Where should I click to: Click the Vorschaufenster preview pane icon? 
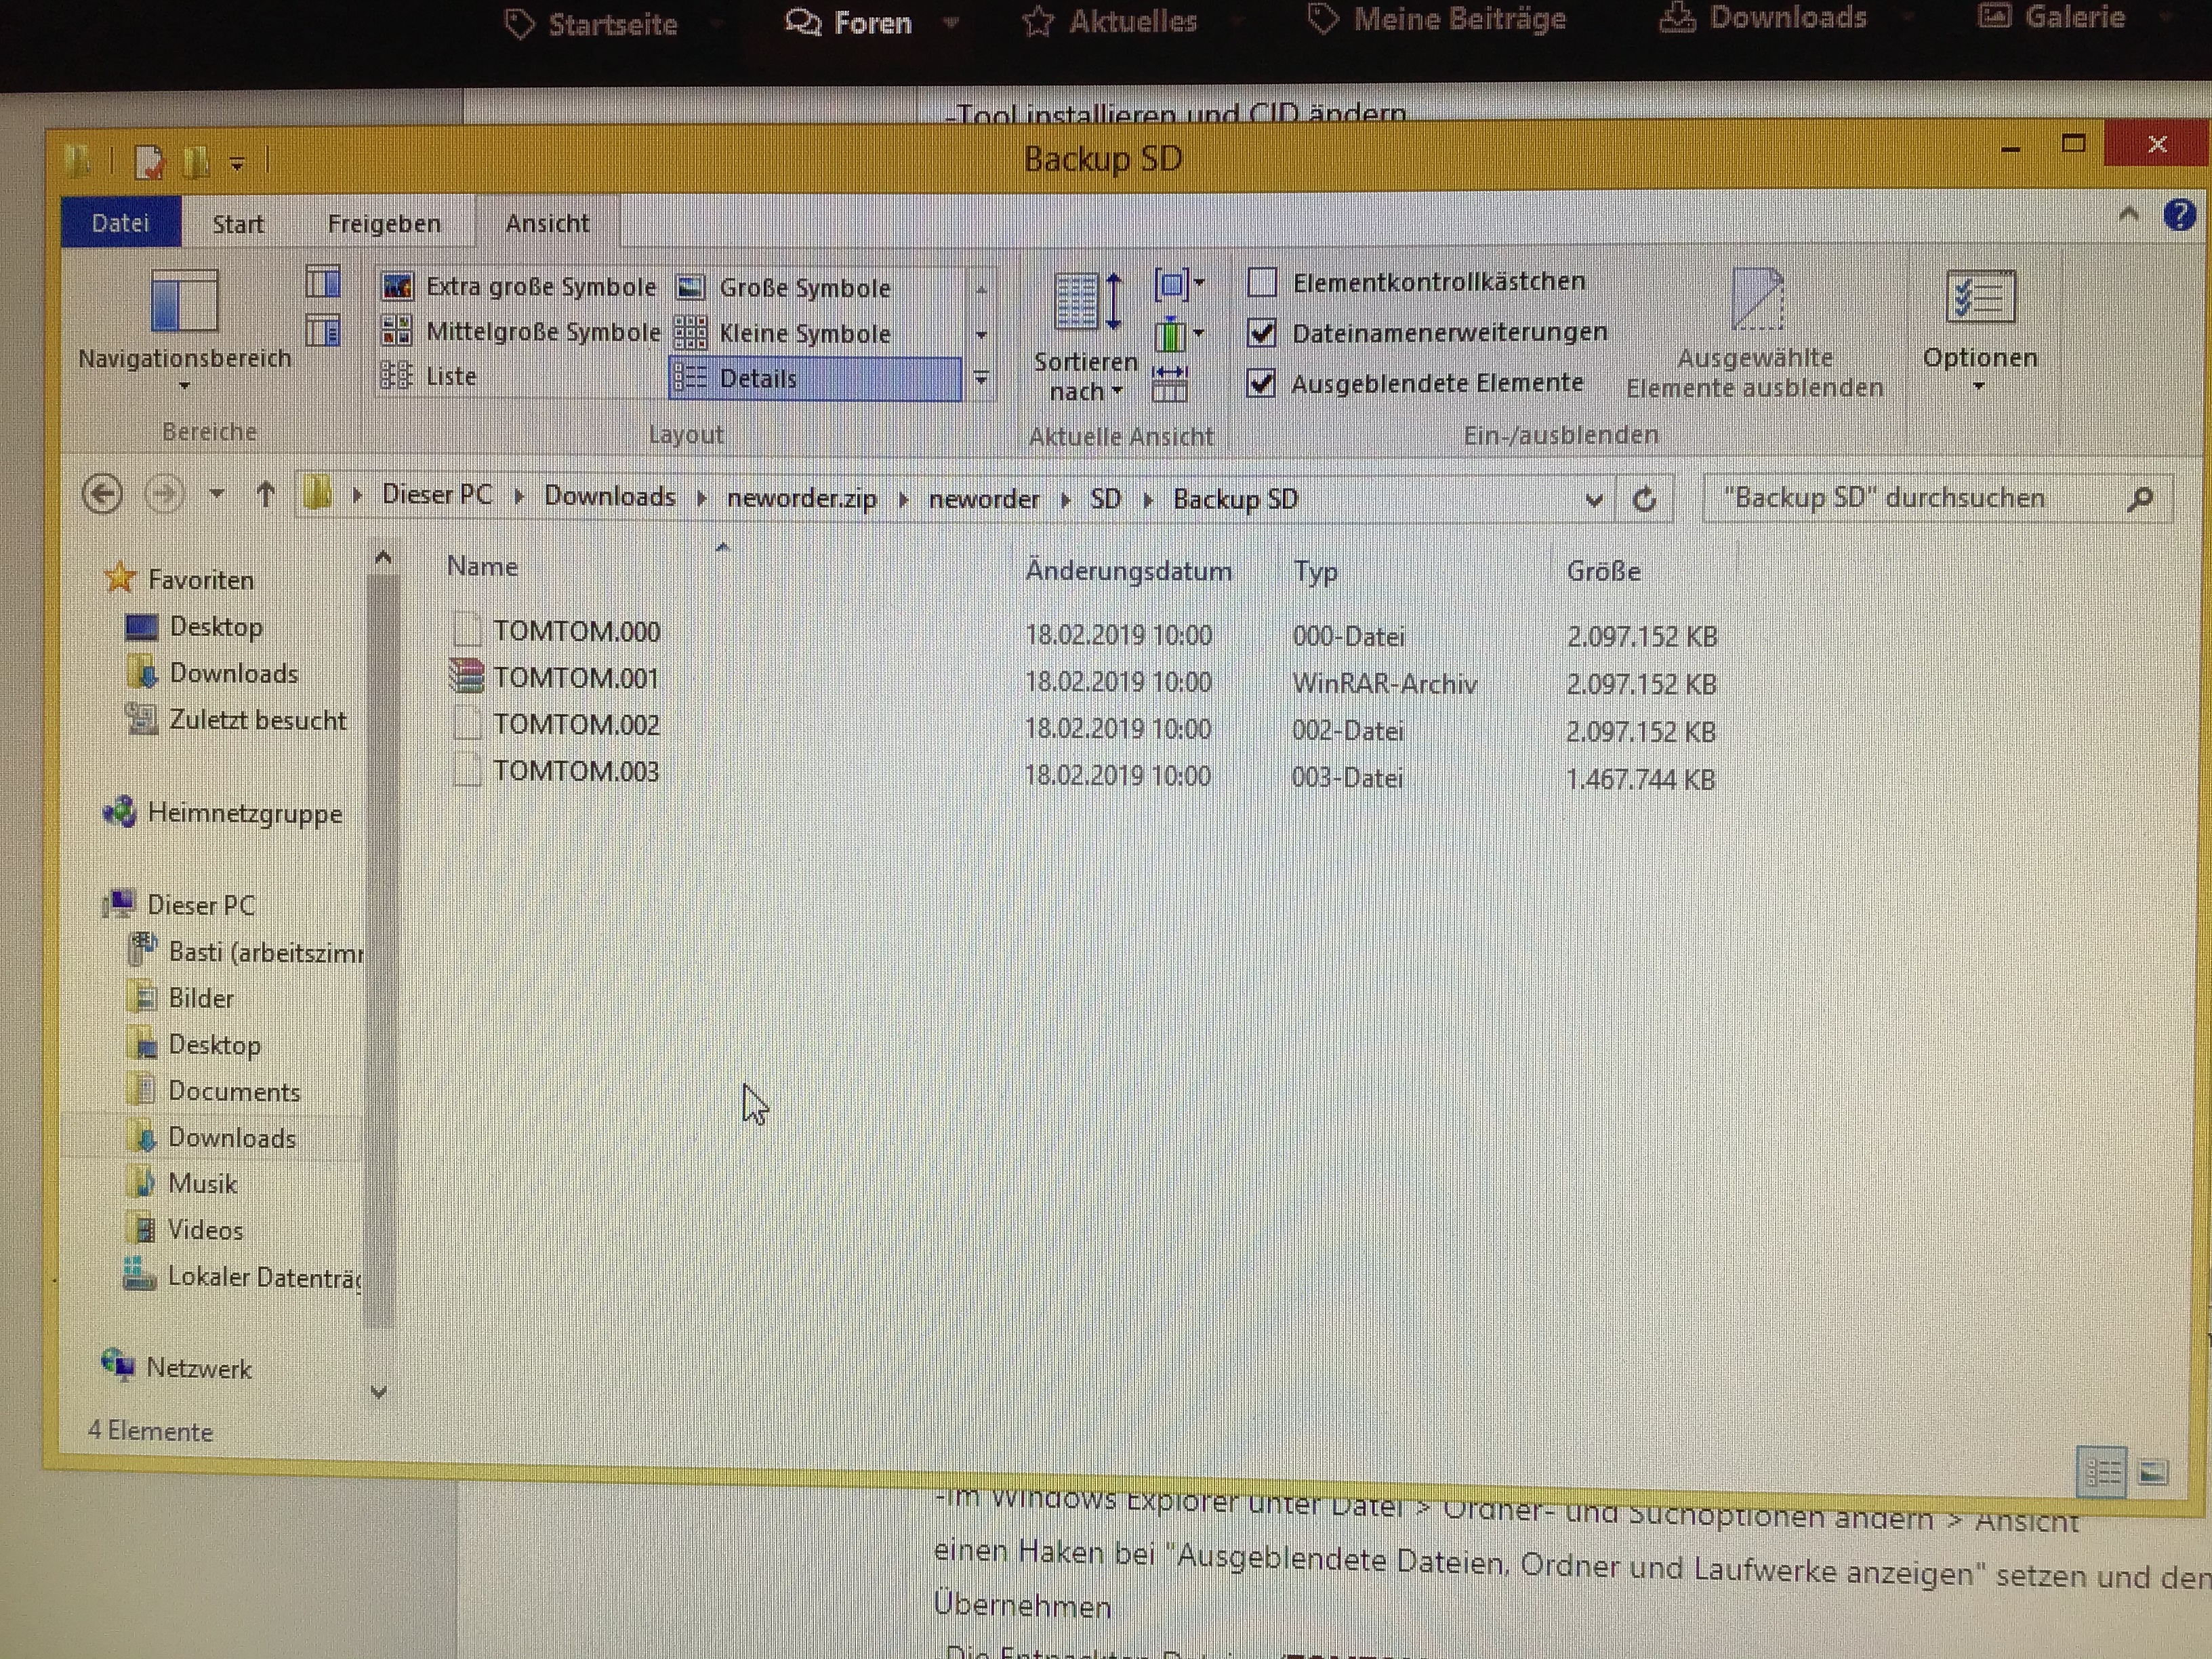(x=323, y=282)
